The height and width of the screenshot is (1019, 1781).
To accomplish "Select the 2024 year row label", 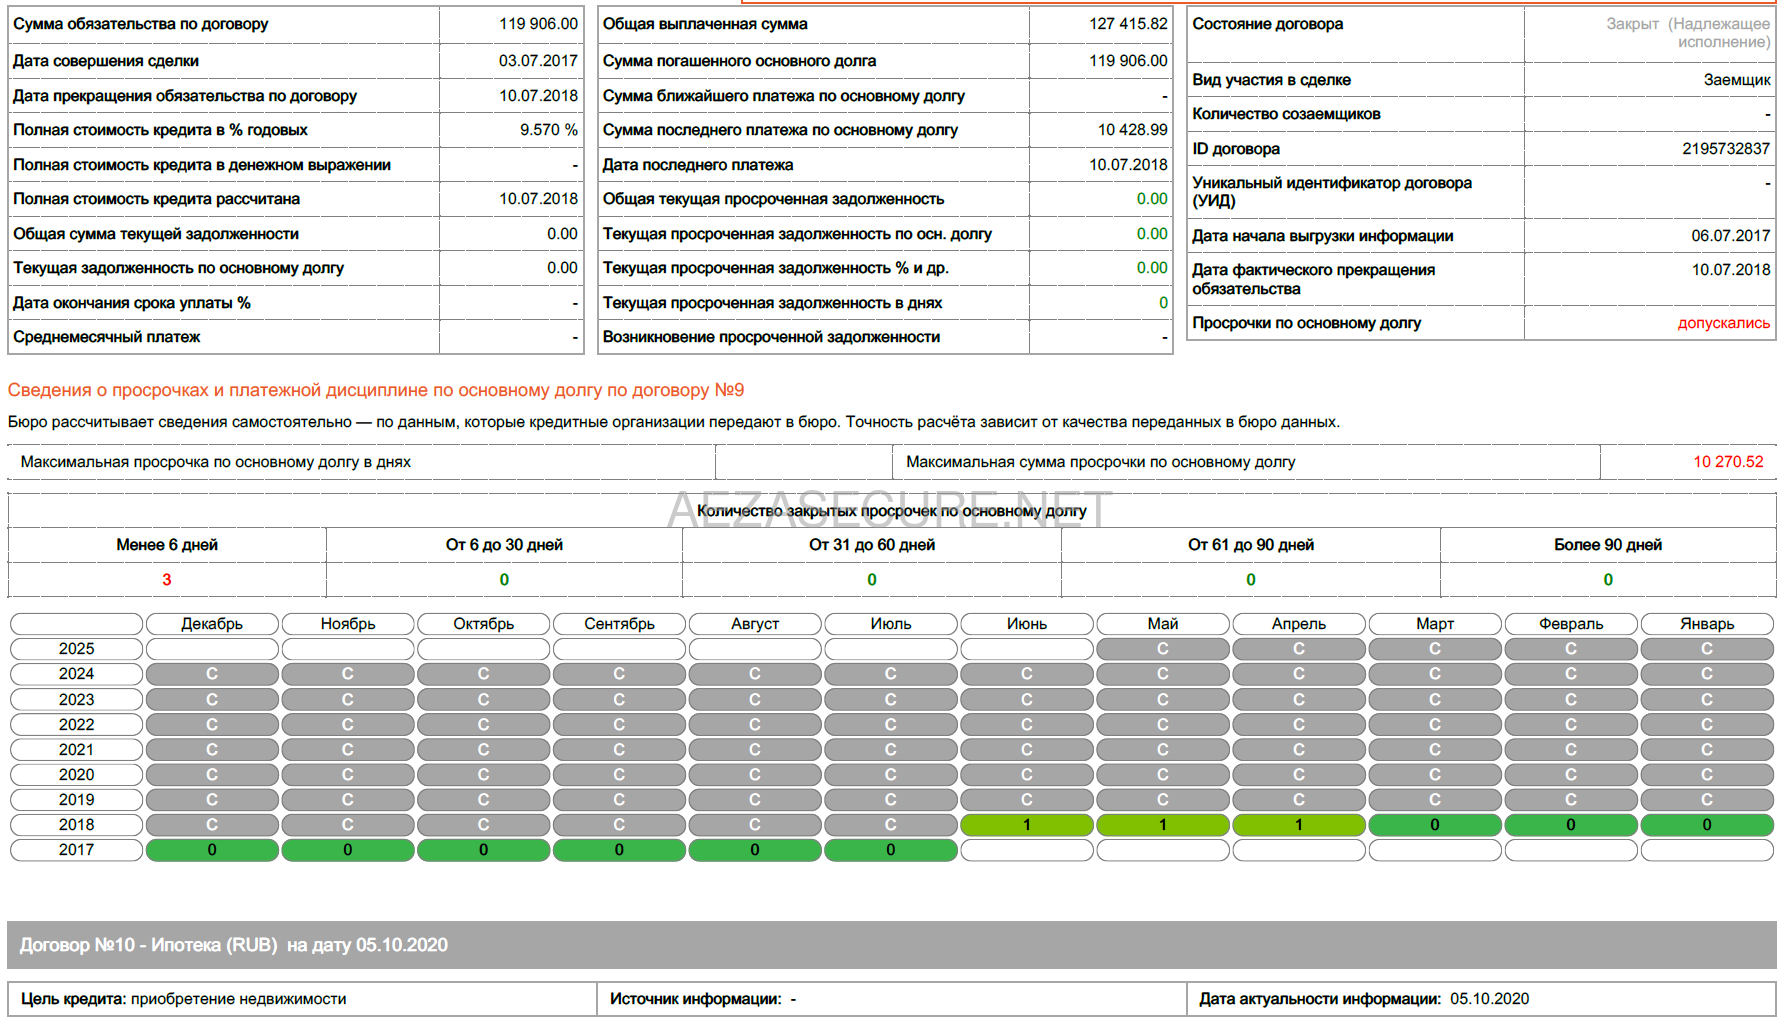I will click(77, 674).
